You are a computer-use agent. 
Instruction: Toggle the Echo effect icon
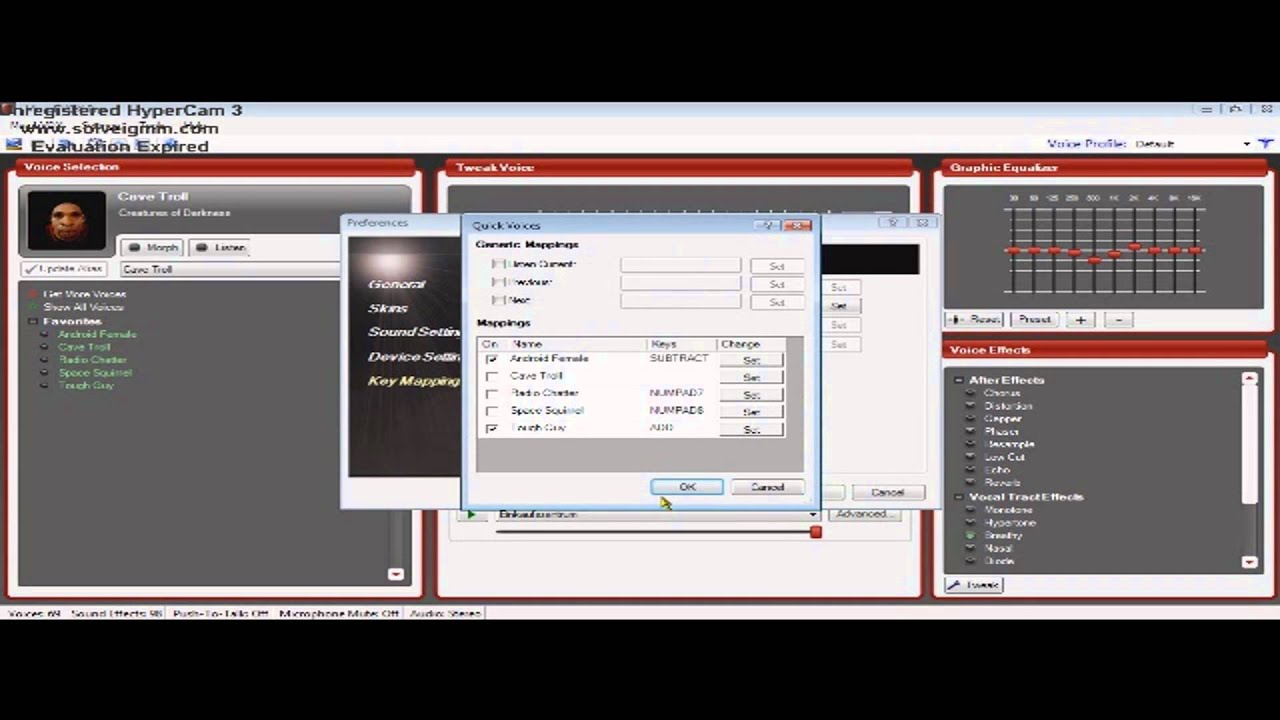tap(970, 470)
